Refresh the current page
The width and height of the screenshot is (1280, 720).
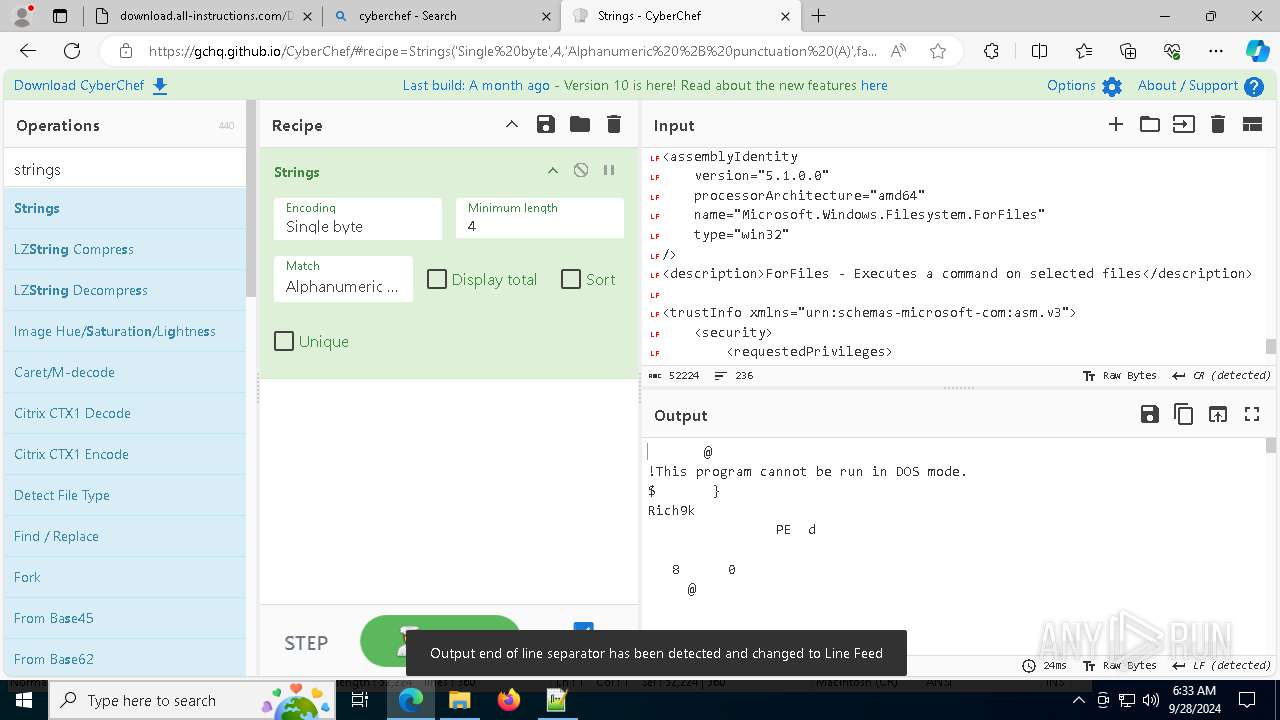point(72,51)
